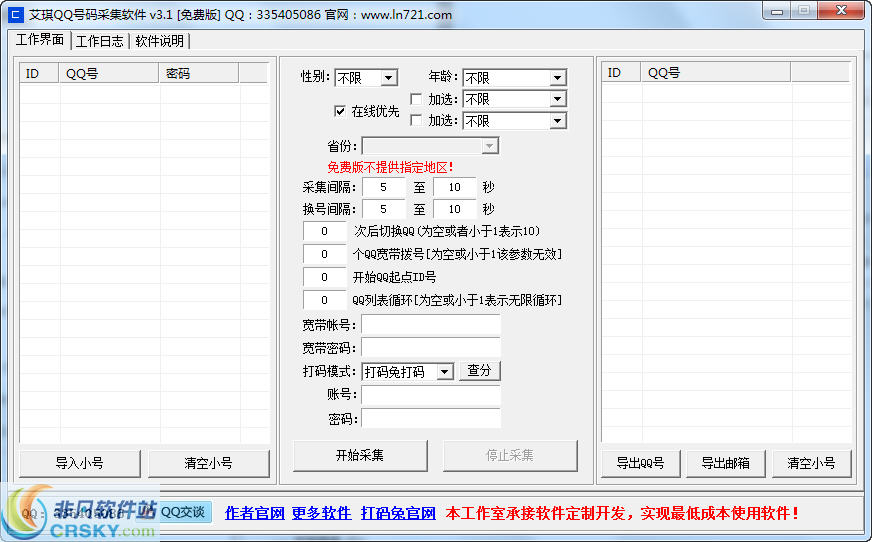The width and height of the screenshot is (872, 542).
Task: Click the 导出QQ号 button
Action: (641, 463)
